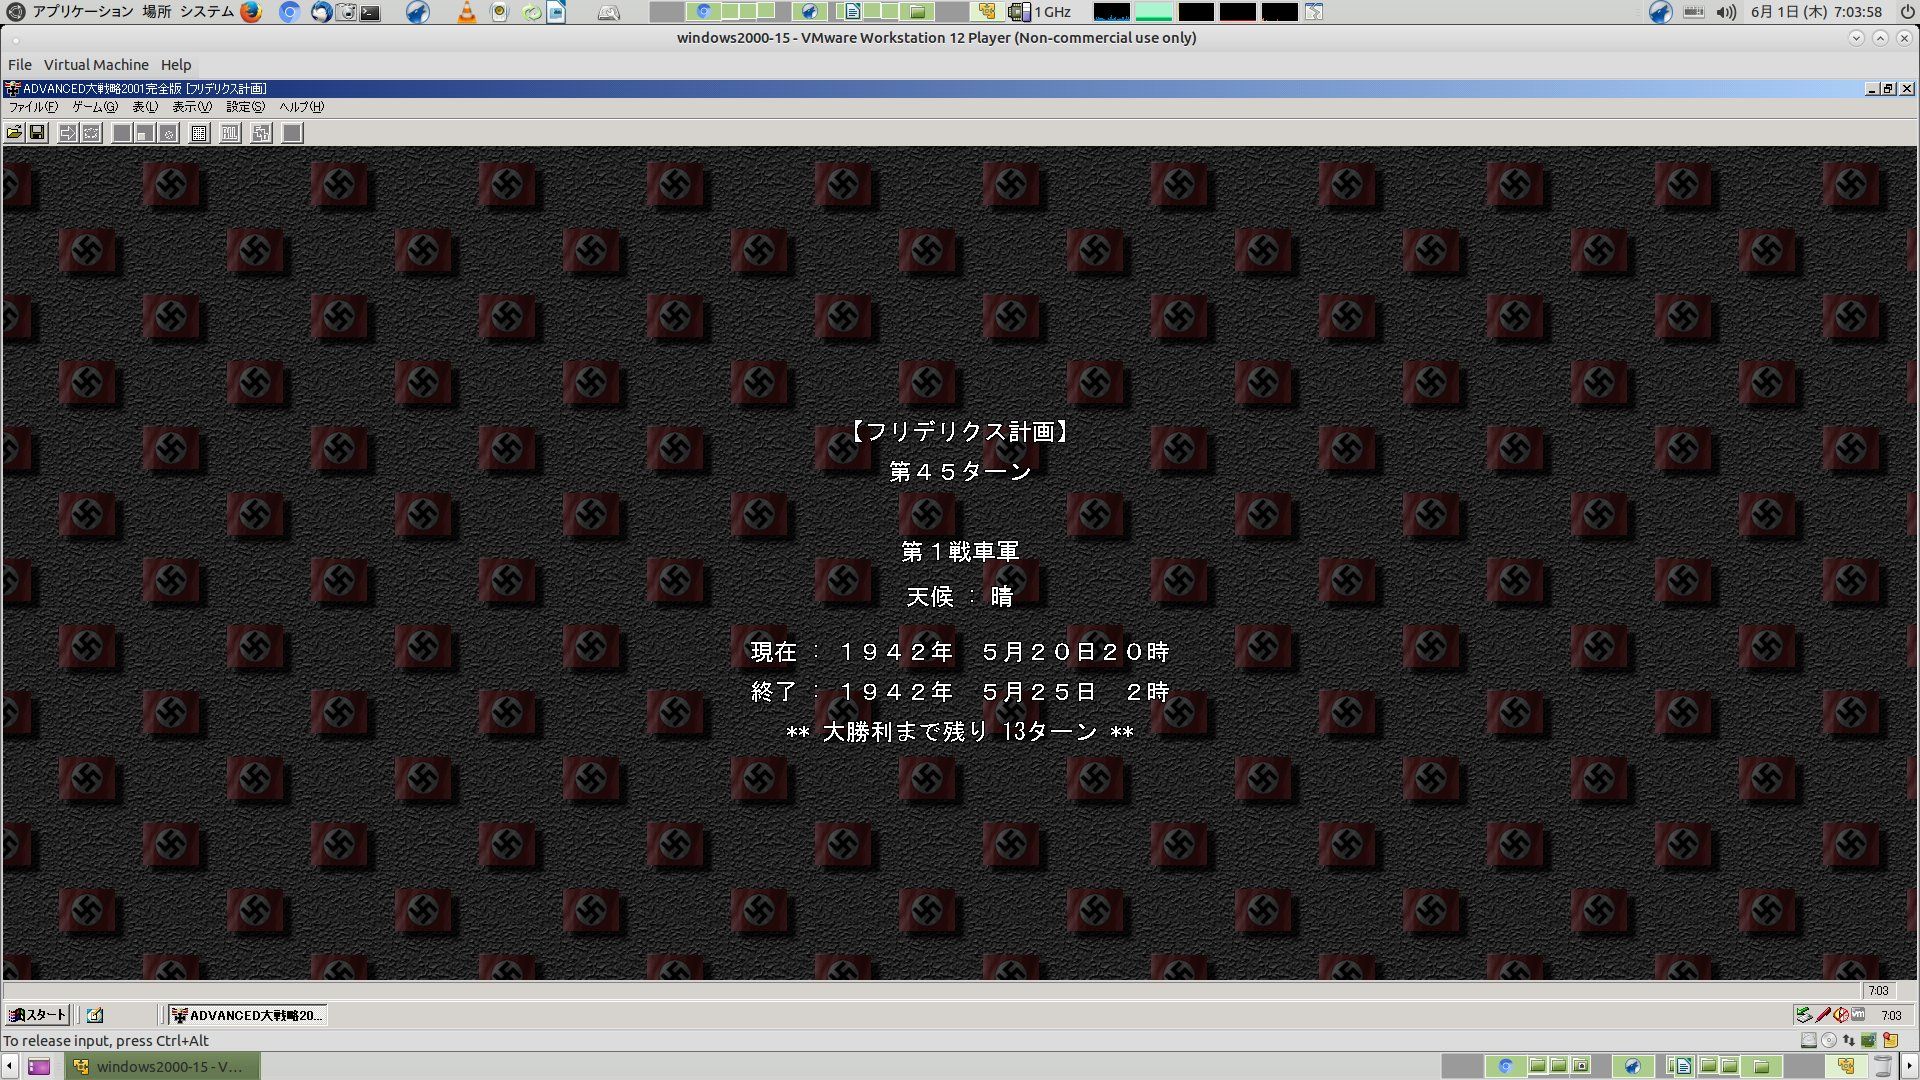The height and width of the screenshot is (1080, 1920).
Task: Open アプリケーション menu in top panel
Action: coord(83,12)
